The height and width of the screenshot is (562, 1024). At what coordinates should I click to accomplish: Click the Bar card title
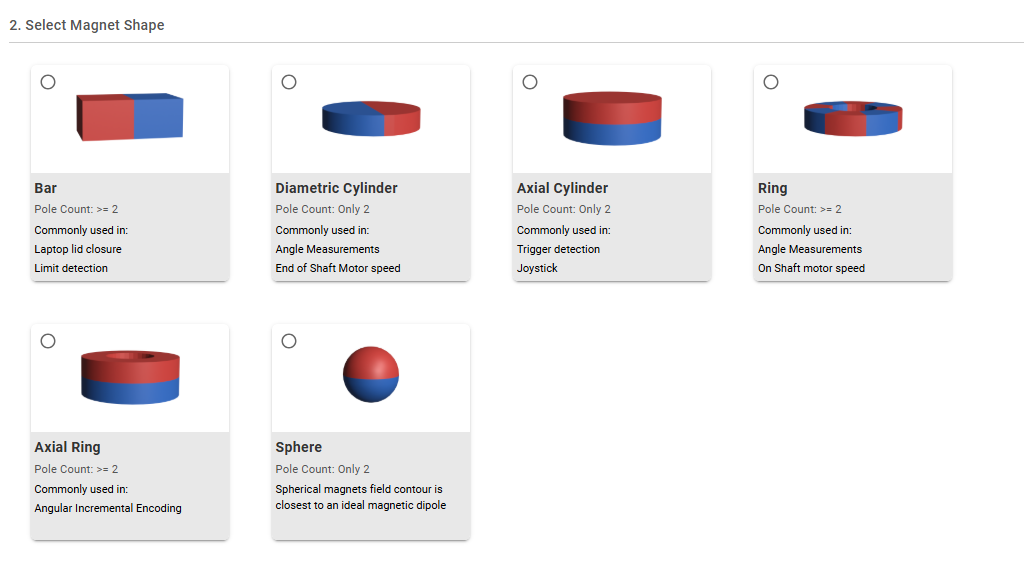click(46, 188)
